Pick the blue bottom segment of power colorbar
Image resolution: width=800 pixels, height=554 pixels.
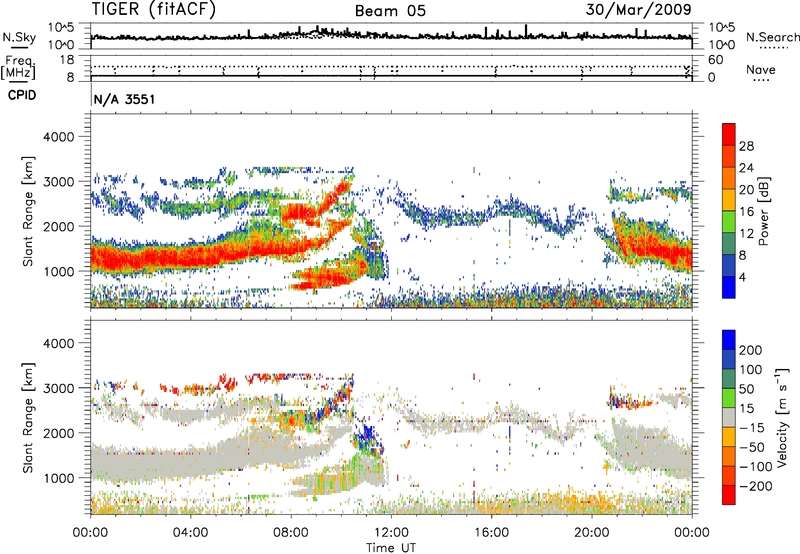tap(729, 287)
